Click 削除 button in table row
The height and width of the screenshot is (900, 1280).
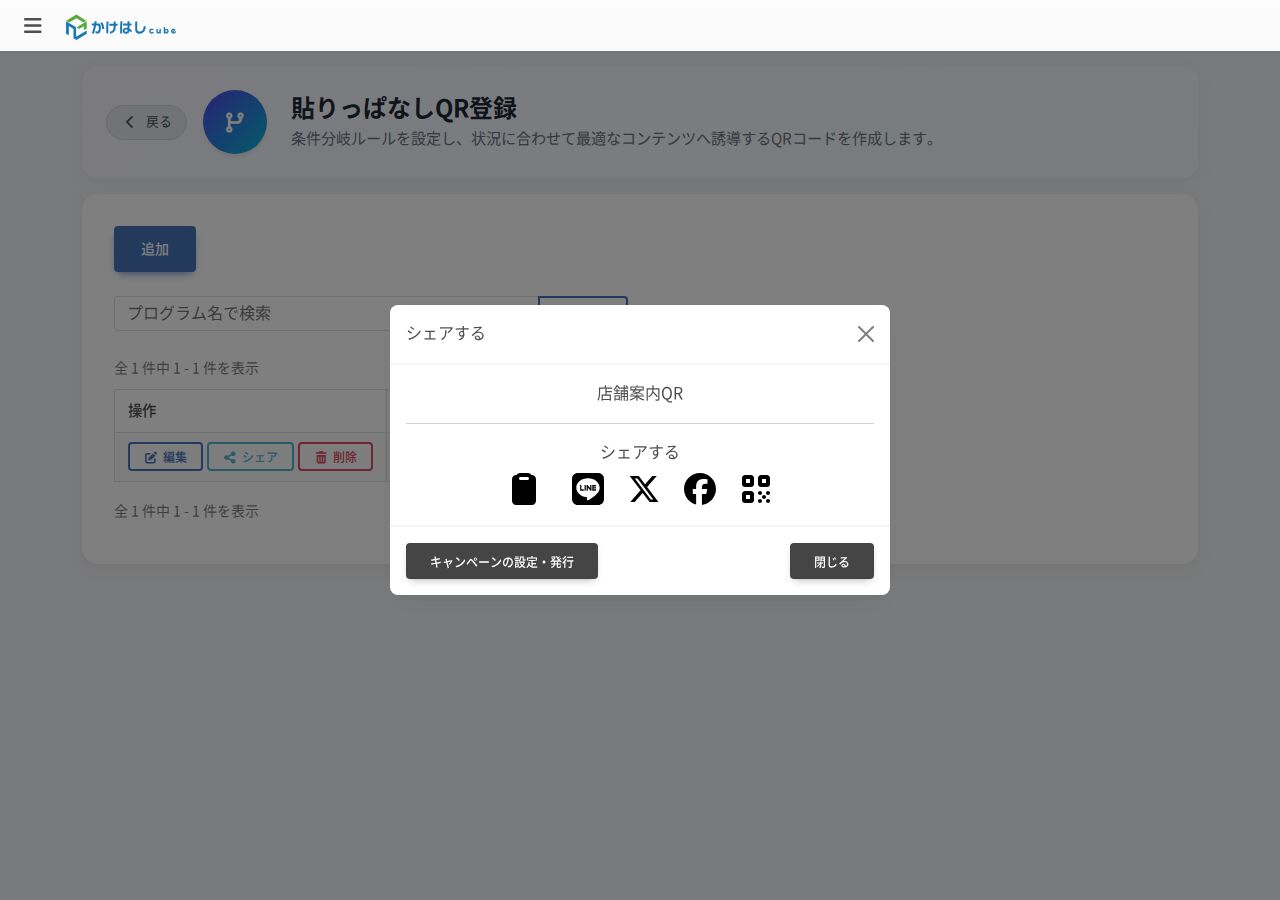click(335, 457)
